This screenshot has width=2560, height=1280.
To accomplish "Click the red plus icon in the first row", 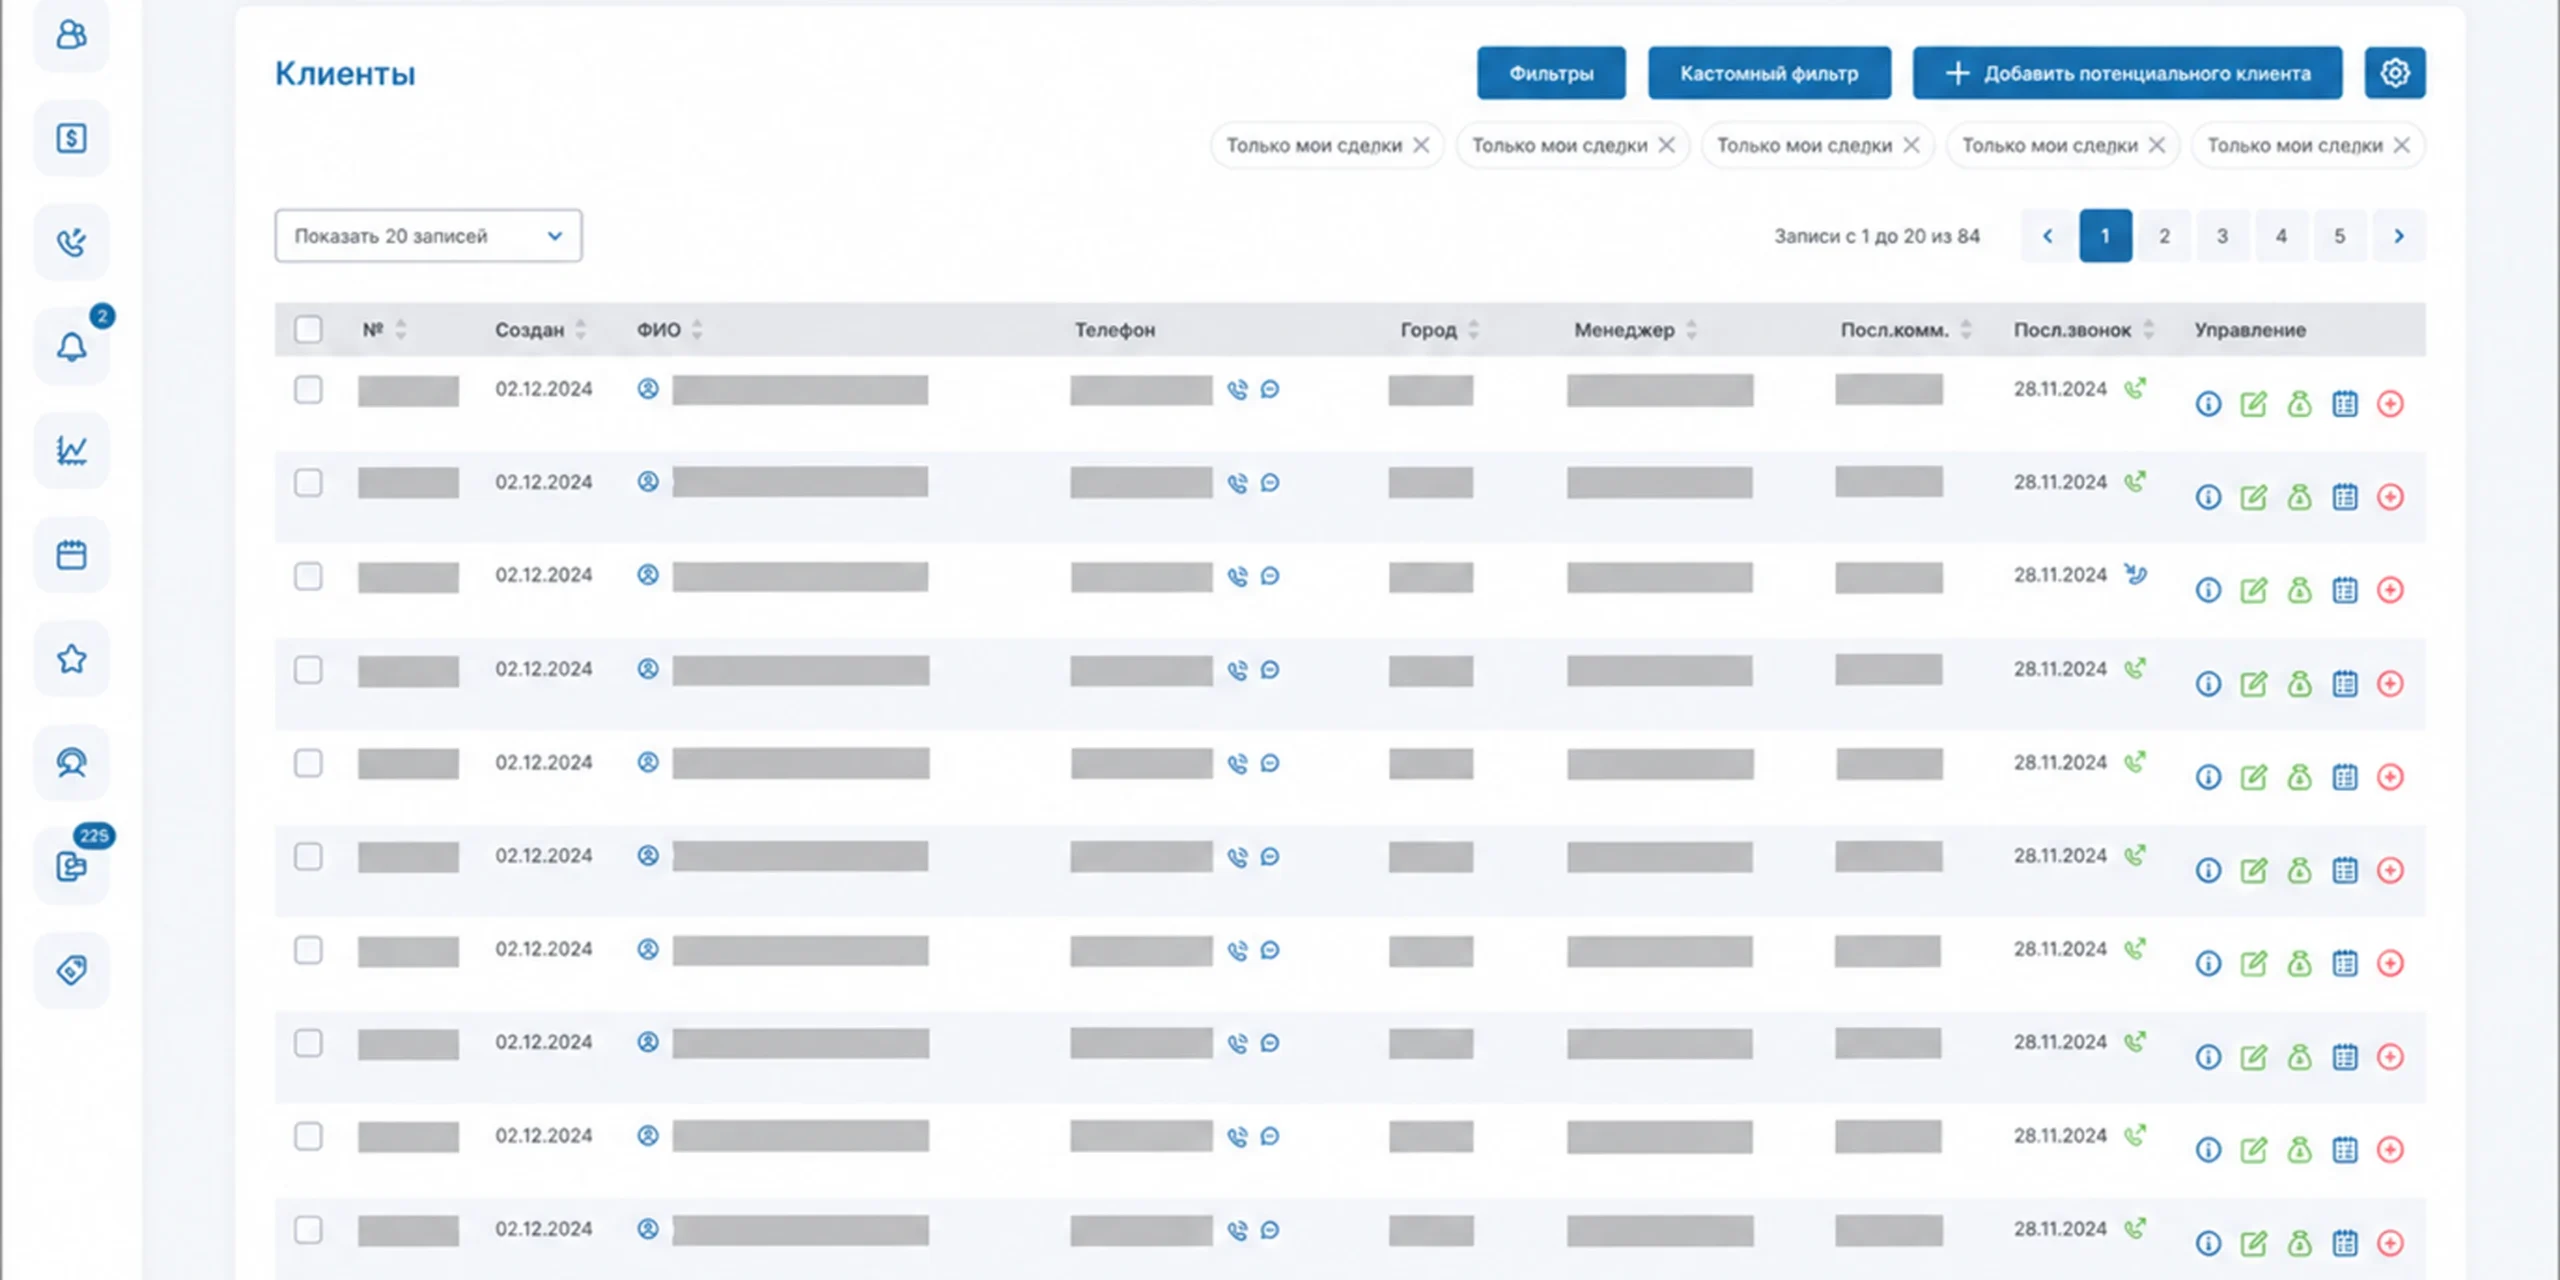I will tap(2390, 404).
